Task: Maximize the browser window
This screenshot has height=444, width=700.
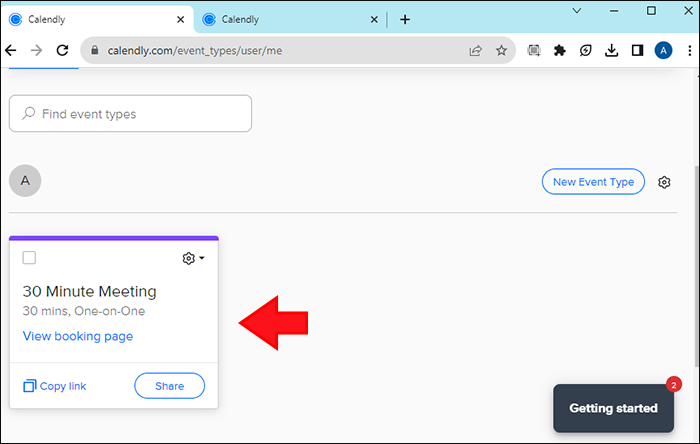Action: (651, 11)
